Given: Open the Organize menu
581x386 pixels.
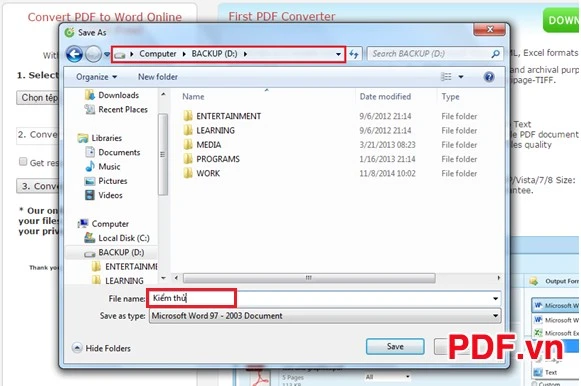Looking at the screenshot, I should pos(96,77).
